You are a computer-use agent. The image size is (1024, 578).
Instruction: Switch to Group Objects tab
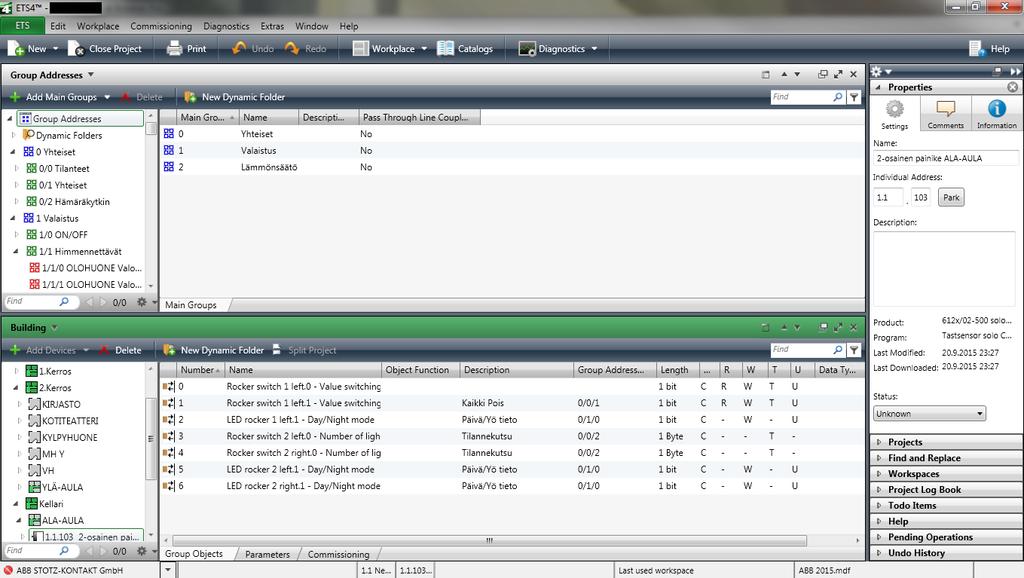(x=194, y=554)
